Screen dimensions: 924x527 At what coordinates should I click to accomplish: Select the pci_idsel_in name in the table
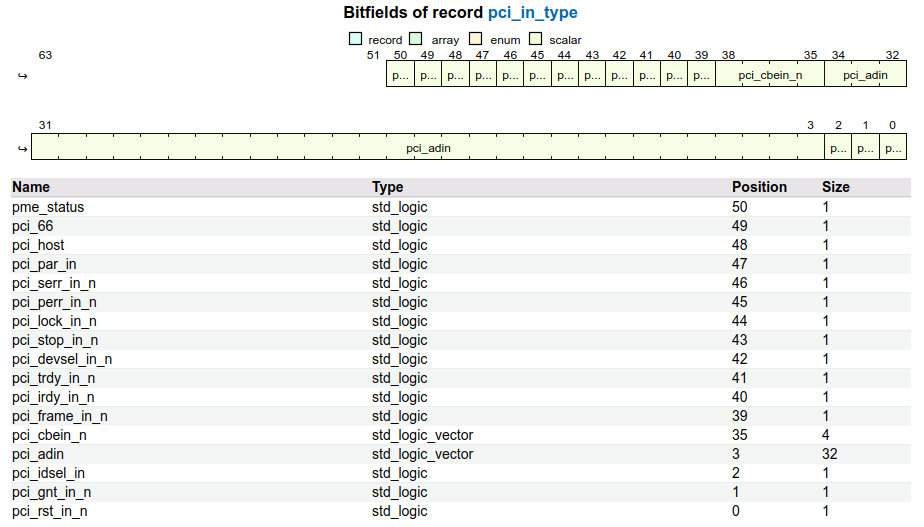(48, 473)
